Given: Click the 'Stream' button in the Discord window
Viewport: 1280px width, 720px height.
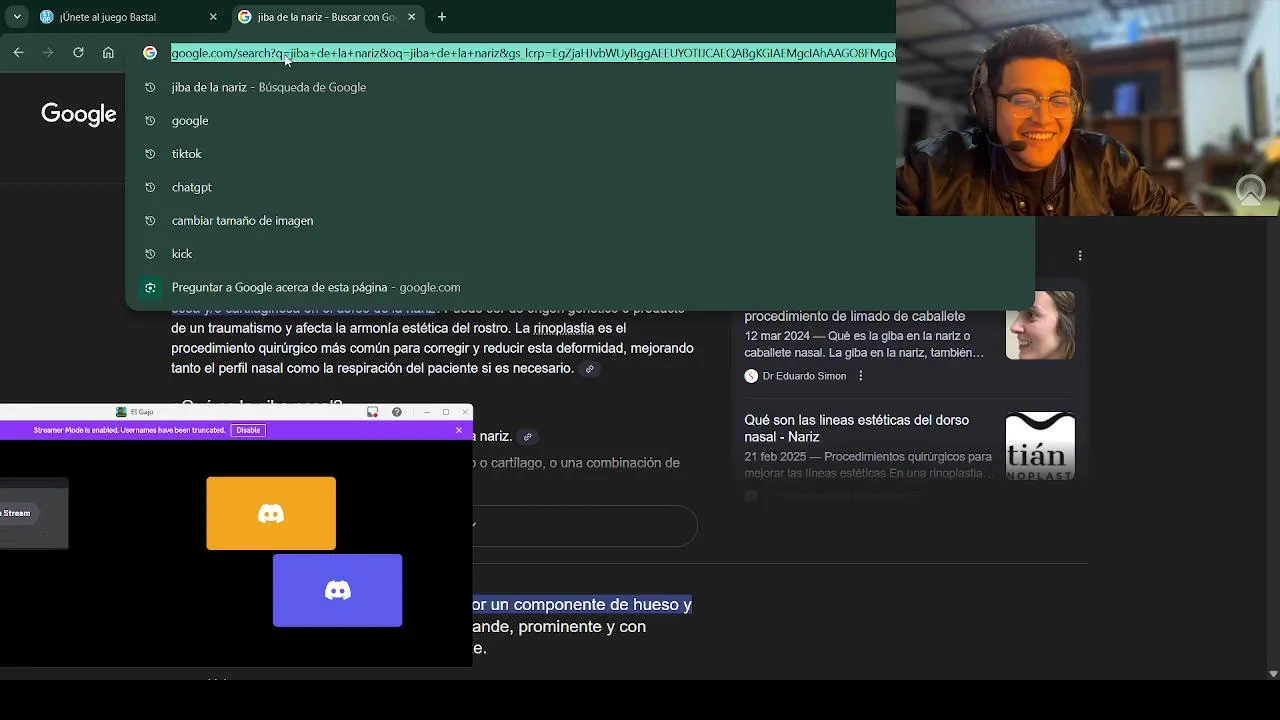Looking at the screenshot, I should pos(17,513).
